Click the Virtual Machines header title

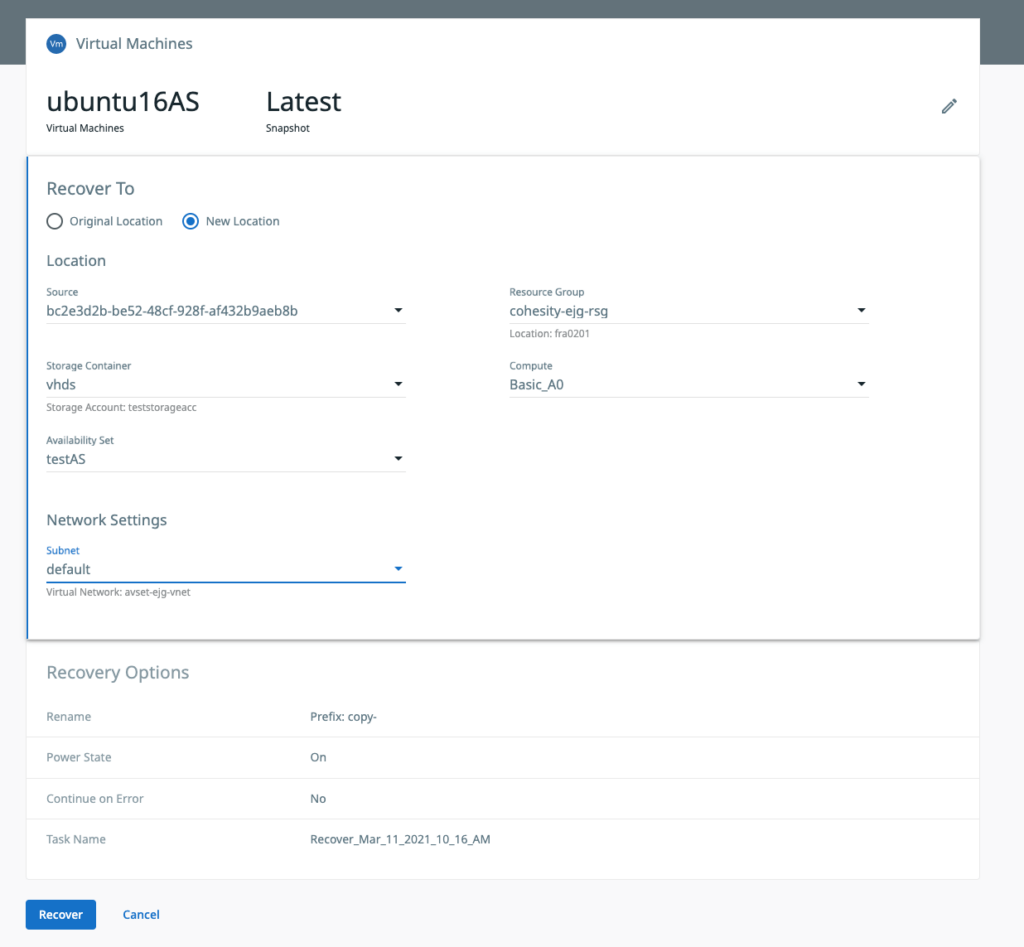pyautogui.click(x=134, y=44)
